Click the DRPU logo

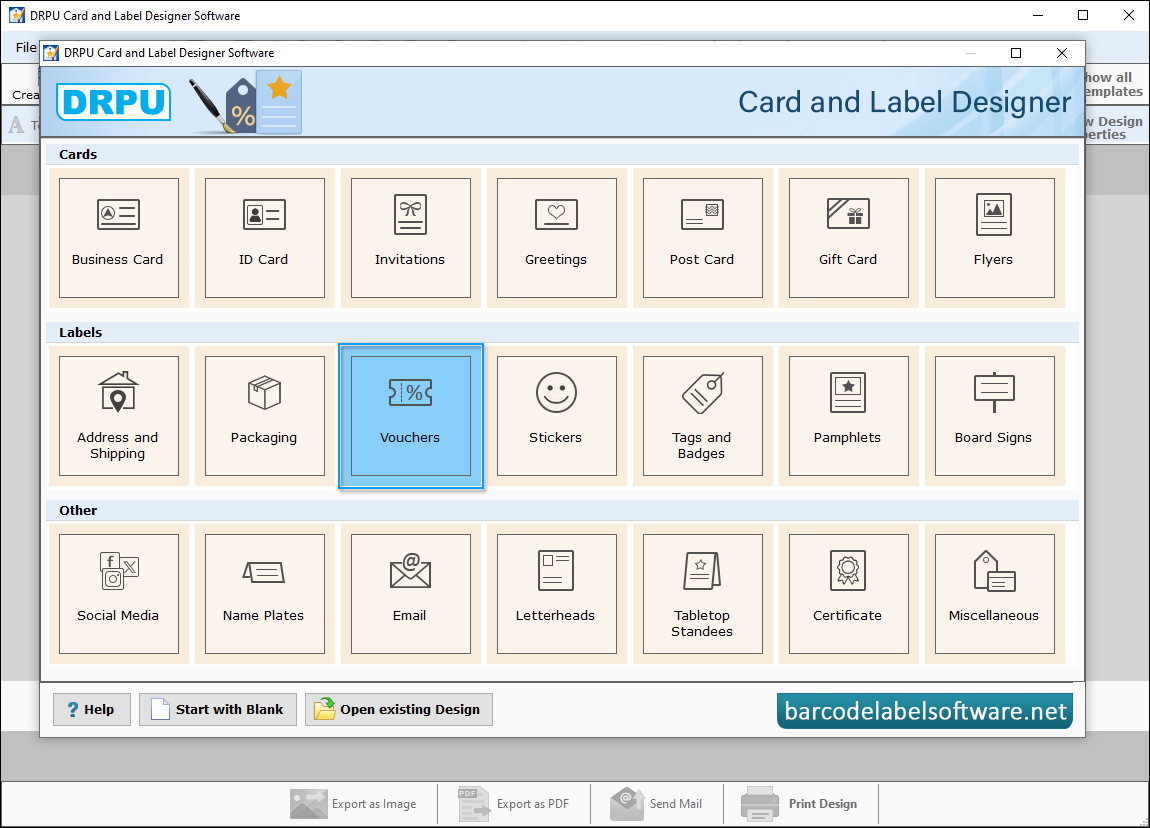click(114, 102)
